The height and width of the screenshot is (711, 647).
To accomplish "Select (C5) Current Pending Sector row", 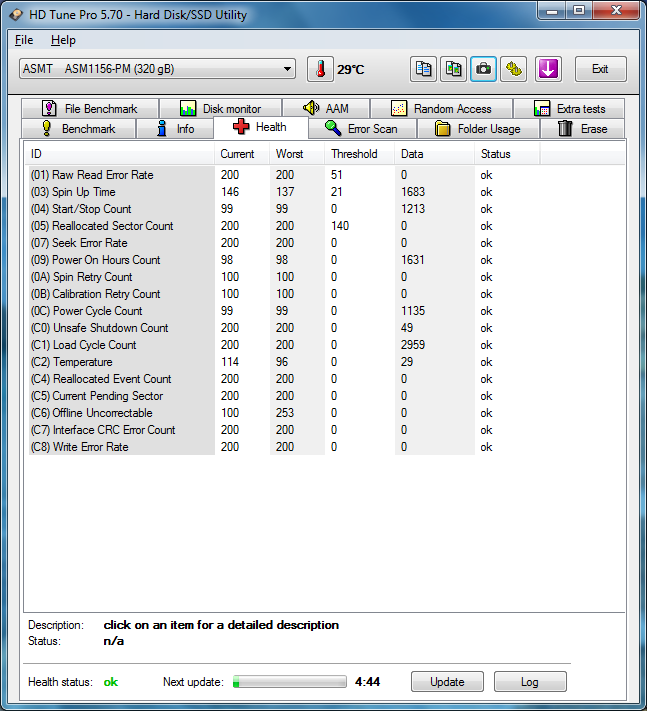I will click(284, 396).
